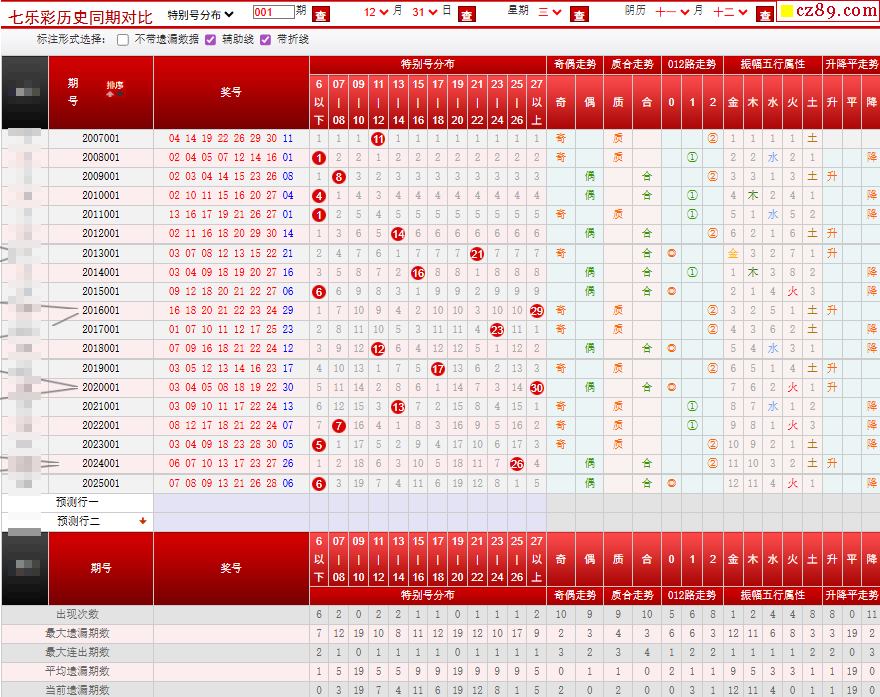
Task: Click the yellow square beside cz89.com
Action: (786, 12)
